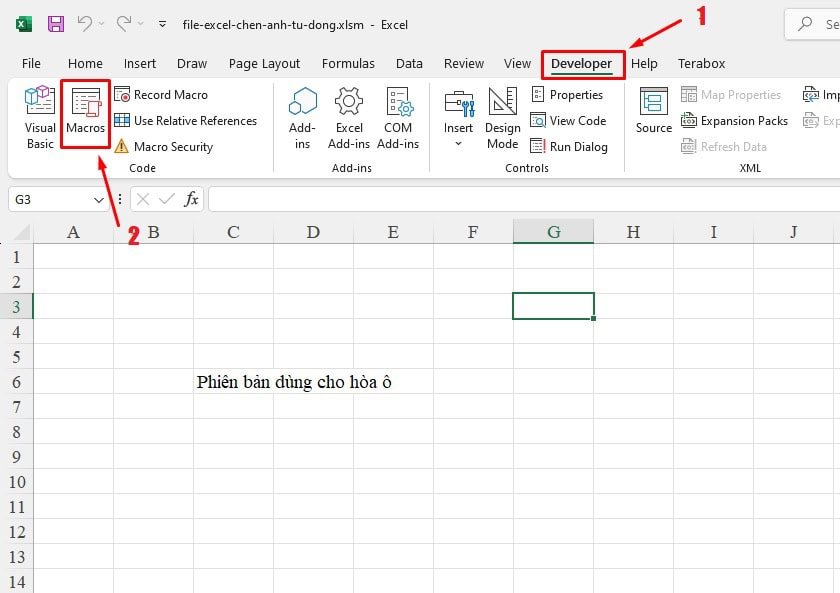Open the Add-ins button

click(x=302, y=118)
